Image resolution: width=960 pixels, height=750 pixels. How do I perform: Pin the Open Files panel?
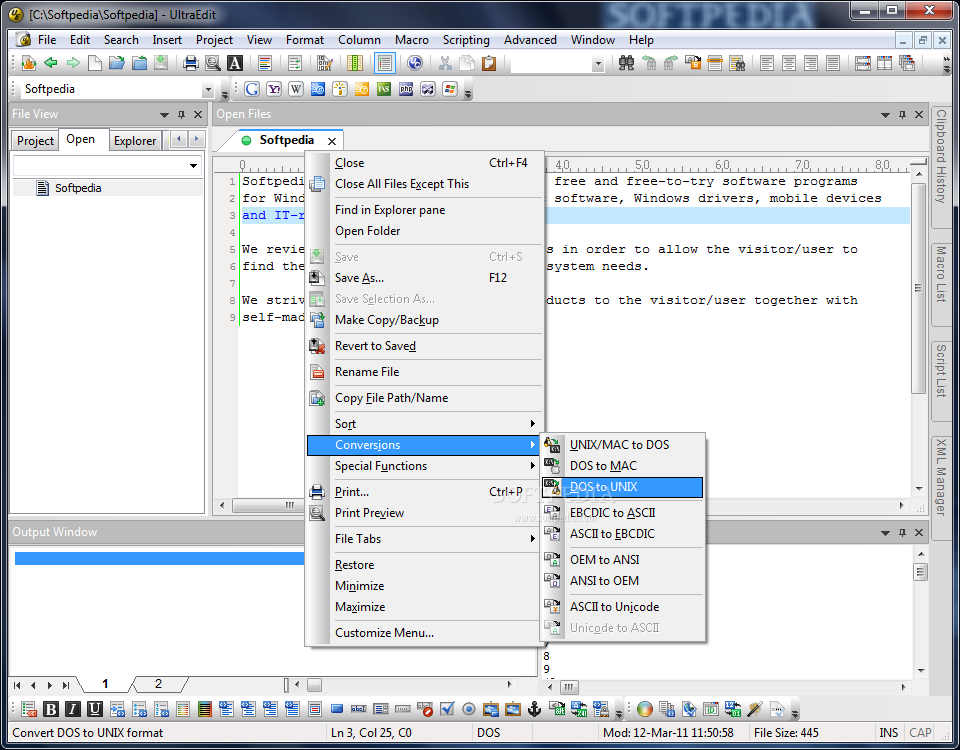[902, 114]
